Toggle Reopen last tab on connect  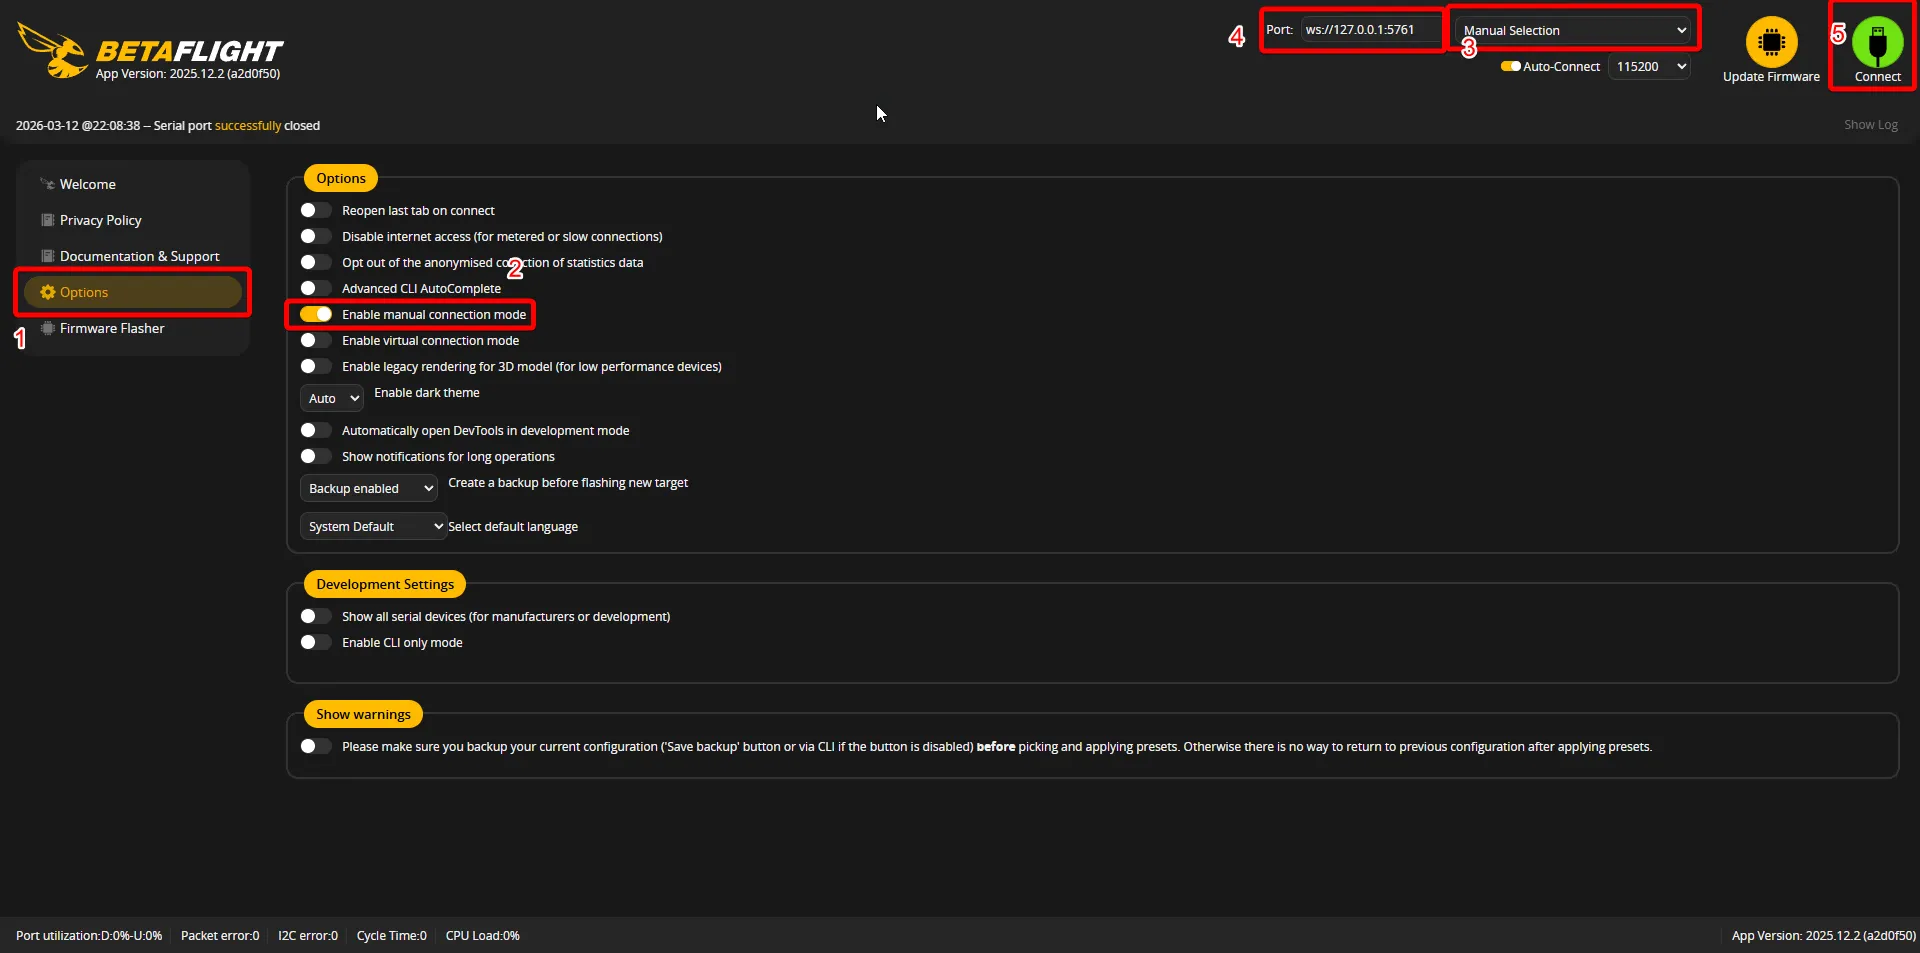(316, 210)
